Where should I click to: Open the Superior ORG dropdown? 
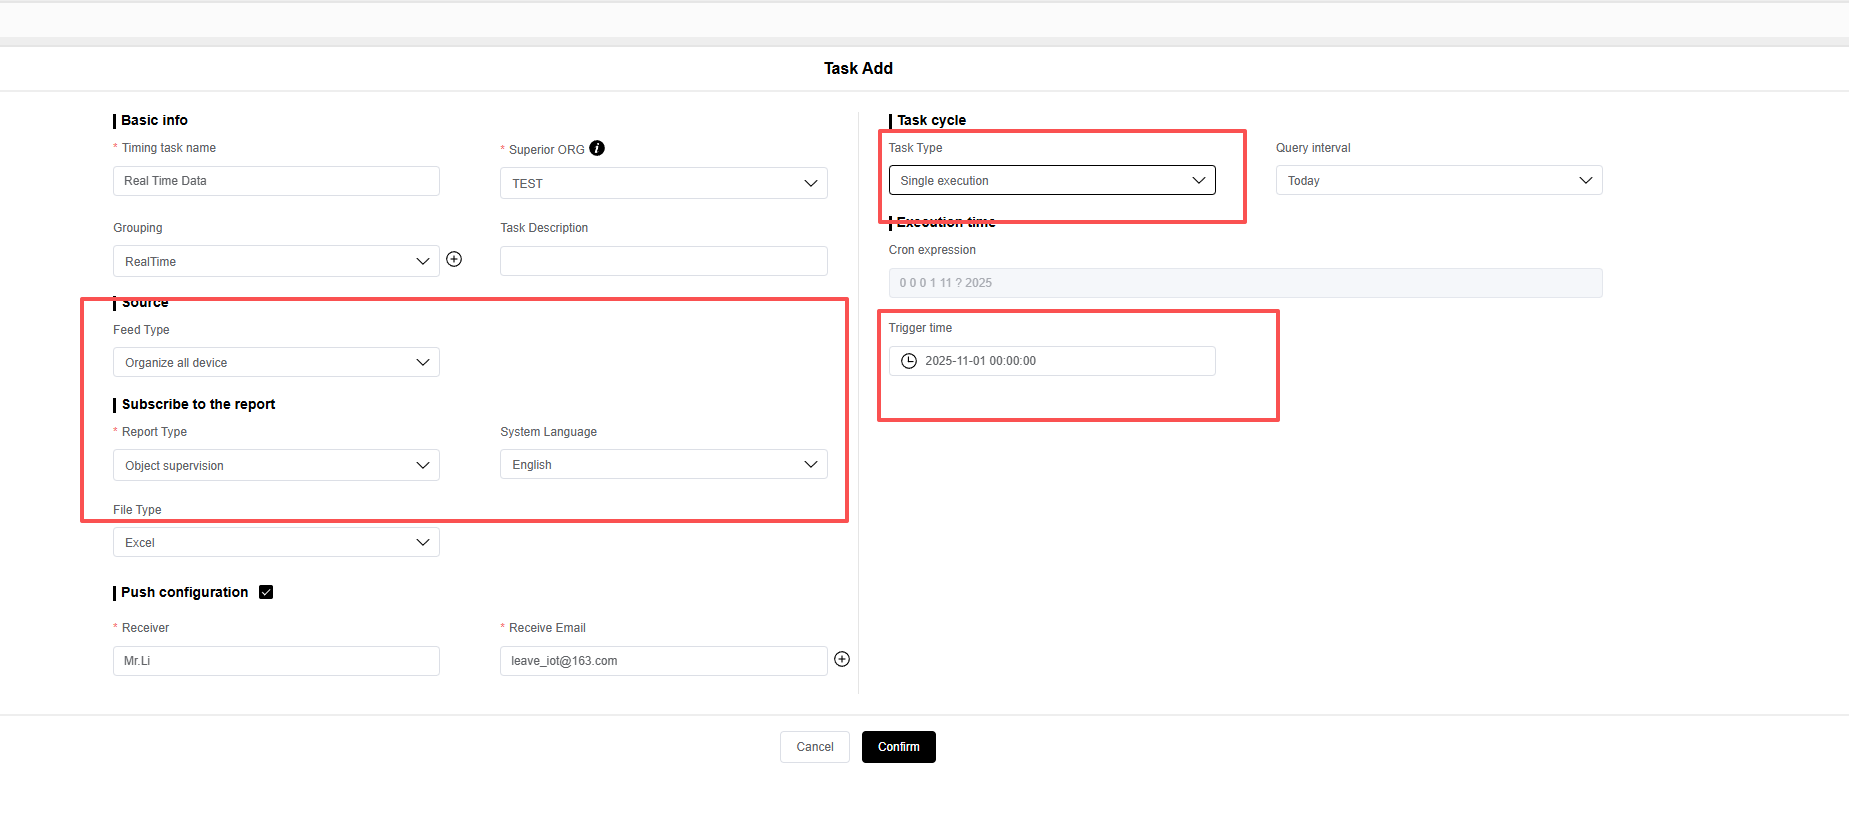click(663, 183)
